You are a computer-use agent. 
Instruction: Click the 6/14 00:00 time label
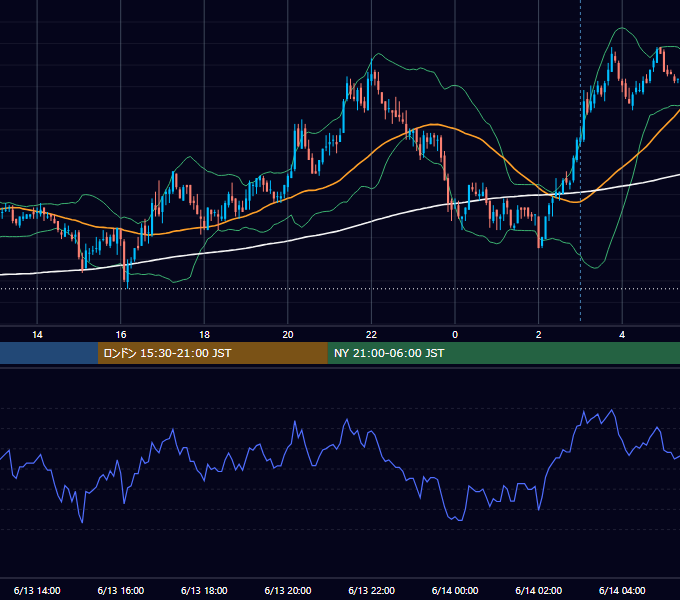coord(455,590)
